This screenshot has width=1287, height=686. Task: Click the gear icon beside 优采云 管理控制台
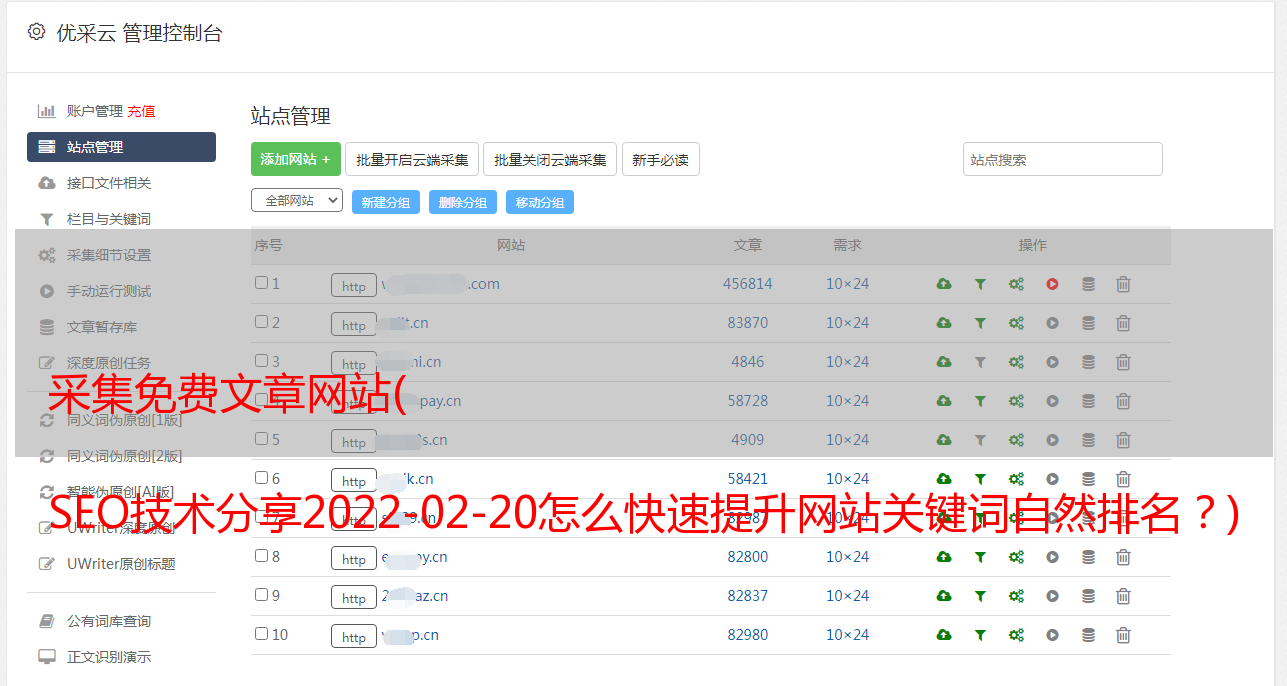click(x=36, y=32)
